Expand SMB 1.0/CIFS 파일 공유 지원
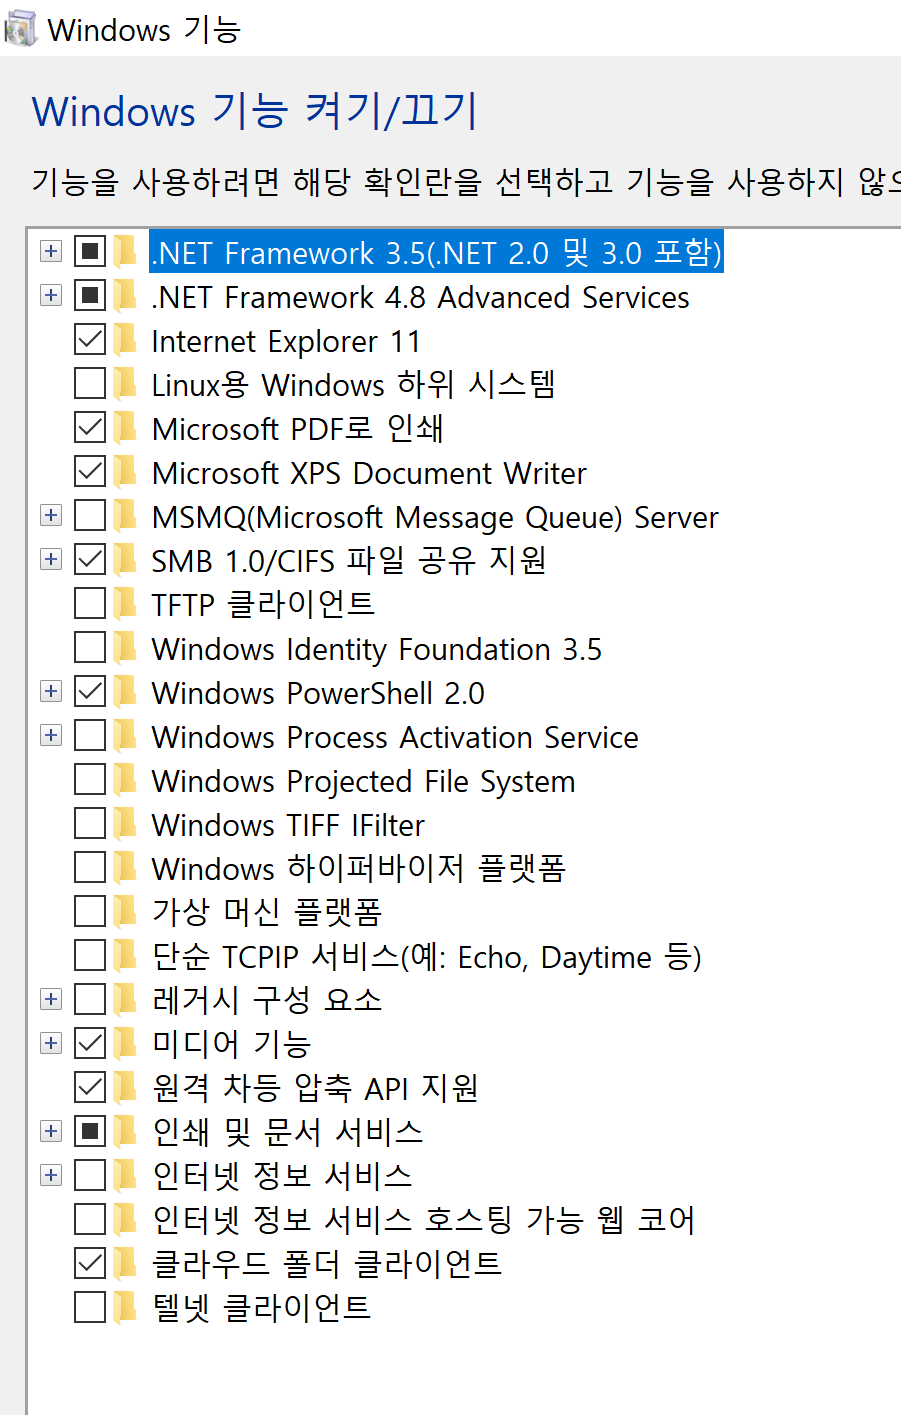 point(51,559)
